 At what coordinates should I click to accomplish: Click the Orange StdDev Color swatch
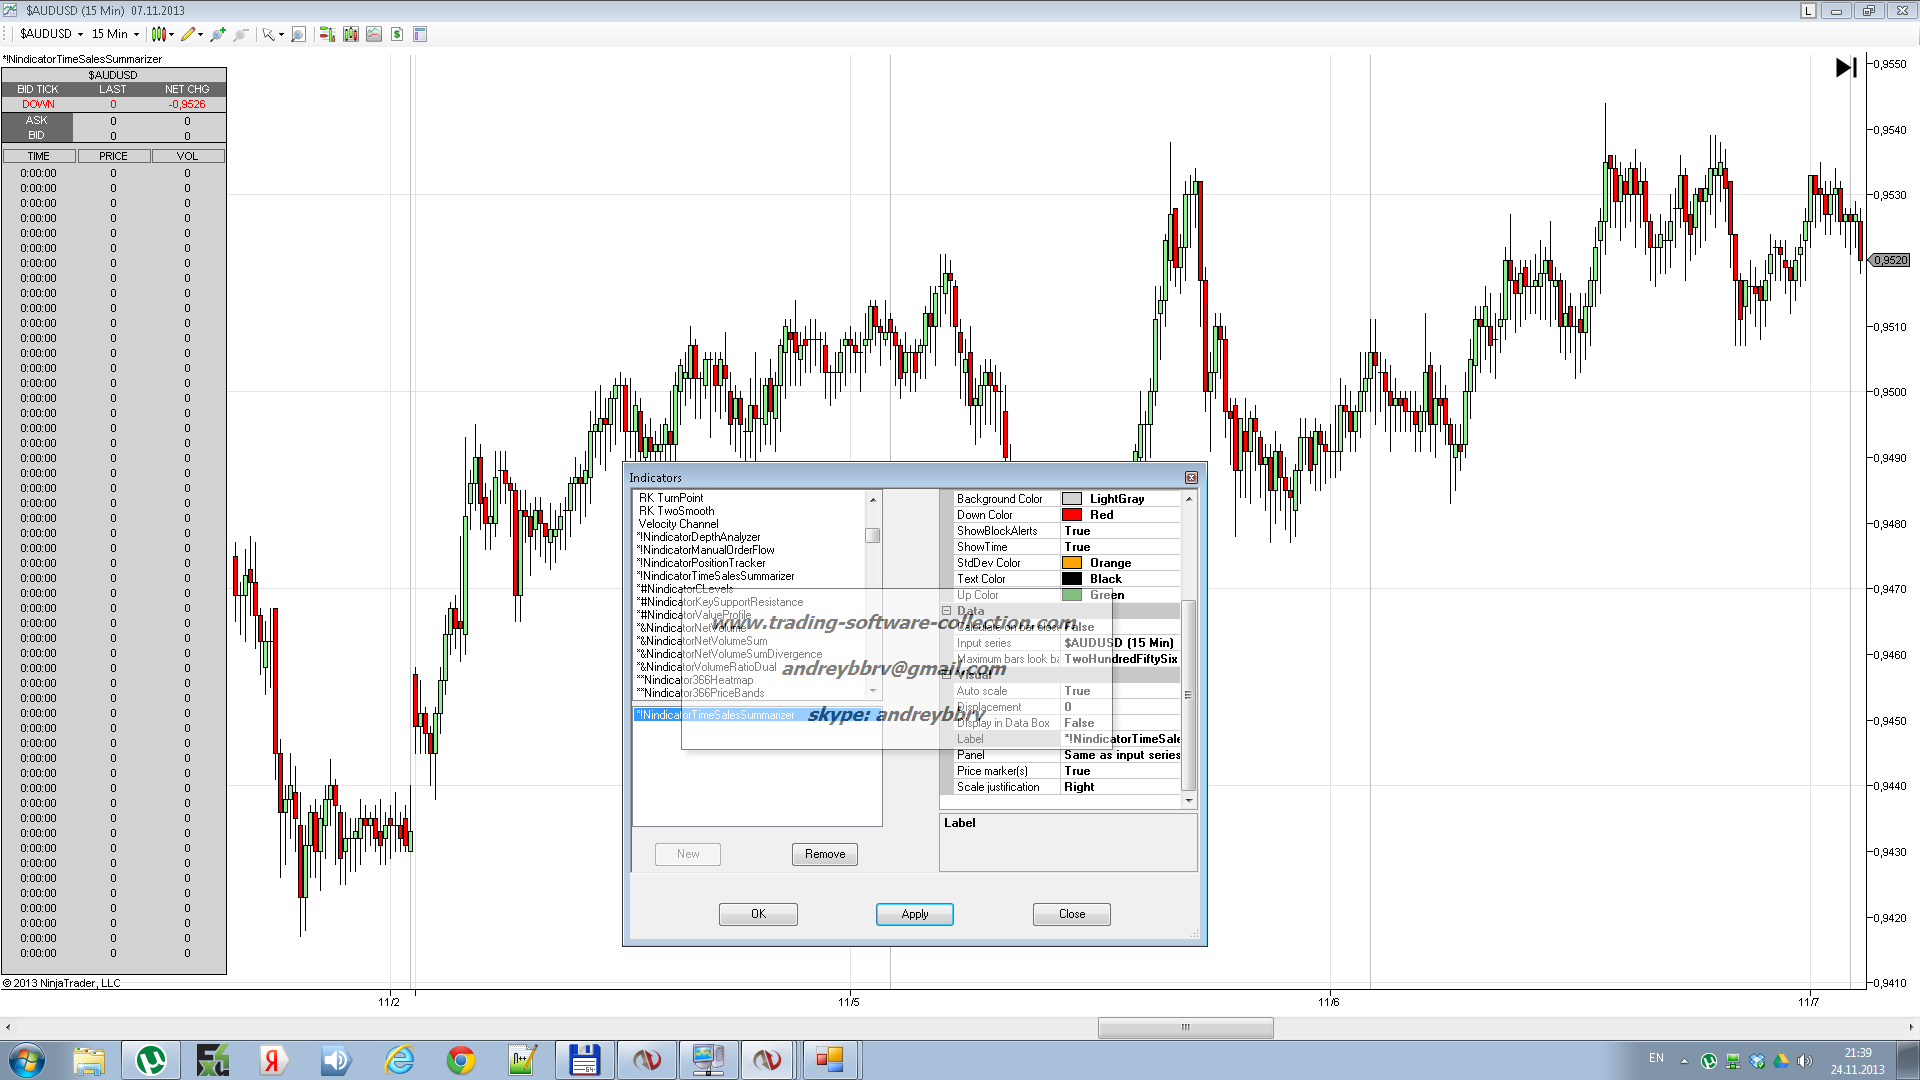click(x=1072, y=563)
